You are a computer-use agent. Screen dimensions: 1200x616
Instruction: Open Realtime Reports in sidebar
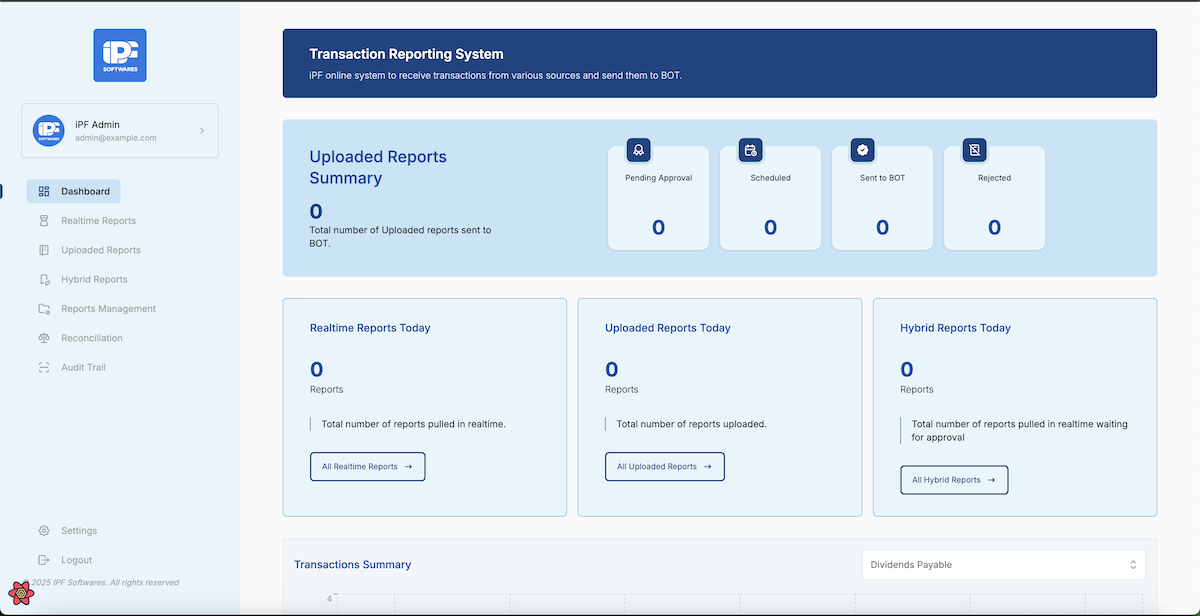98,221
